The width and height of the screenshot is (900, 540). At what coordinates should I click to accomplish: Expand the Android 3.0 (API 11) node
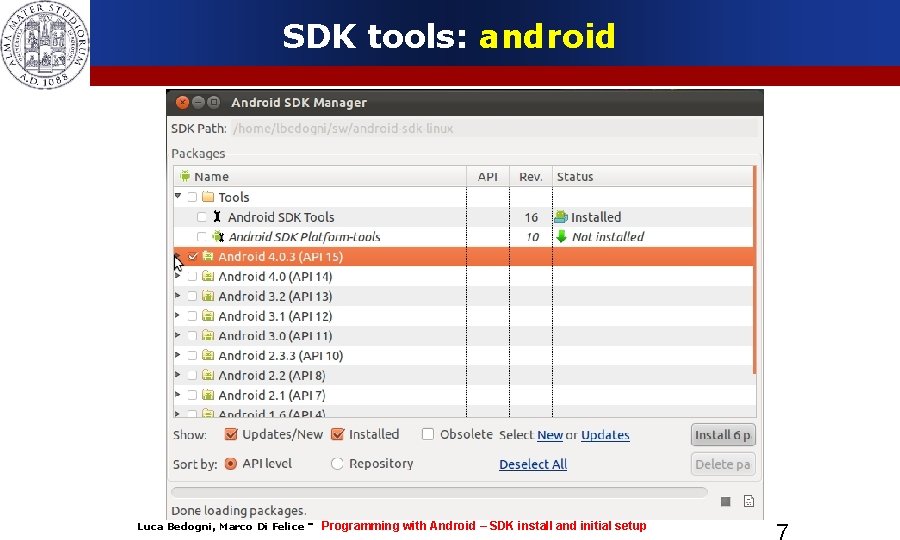[178, 335]
